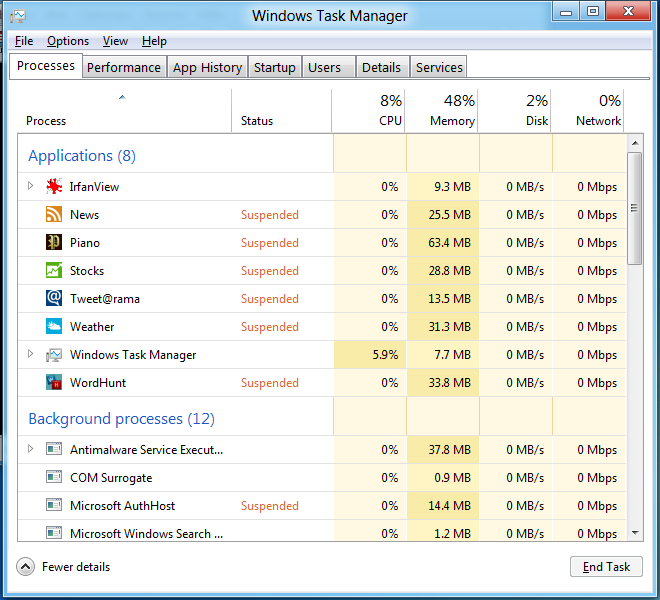Click the 63.4 MB memory cell
The width and height of the screenshot is (660, 600).
click(443, 243)
